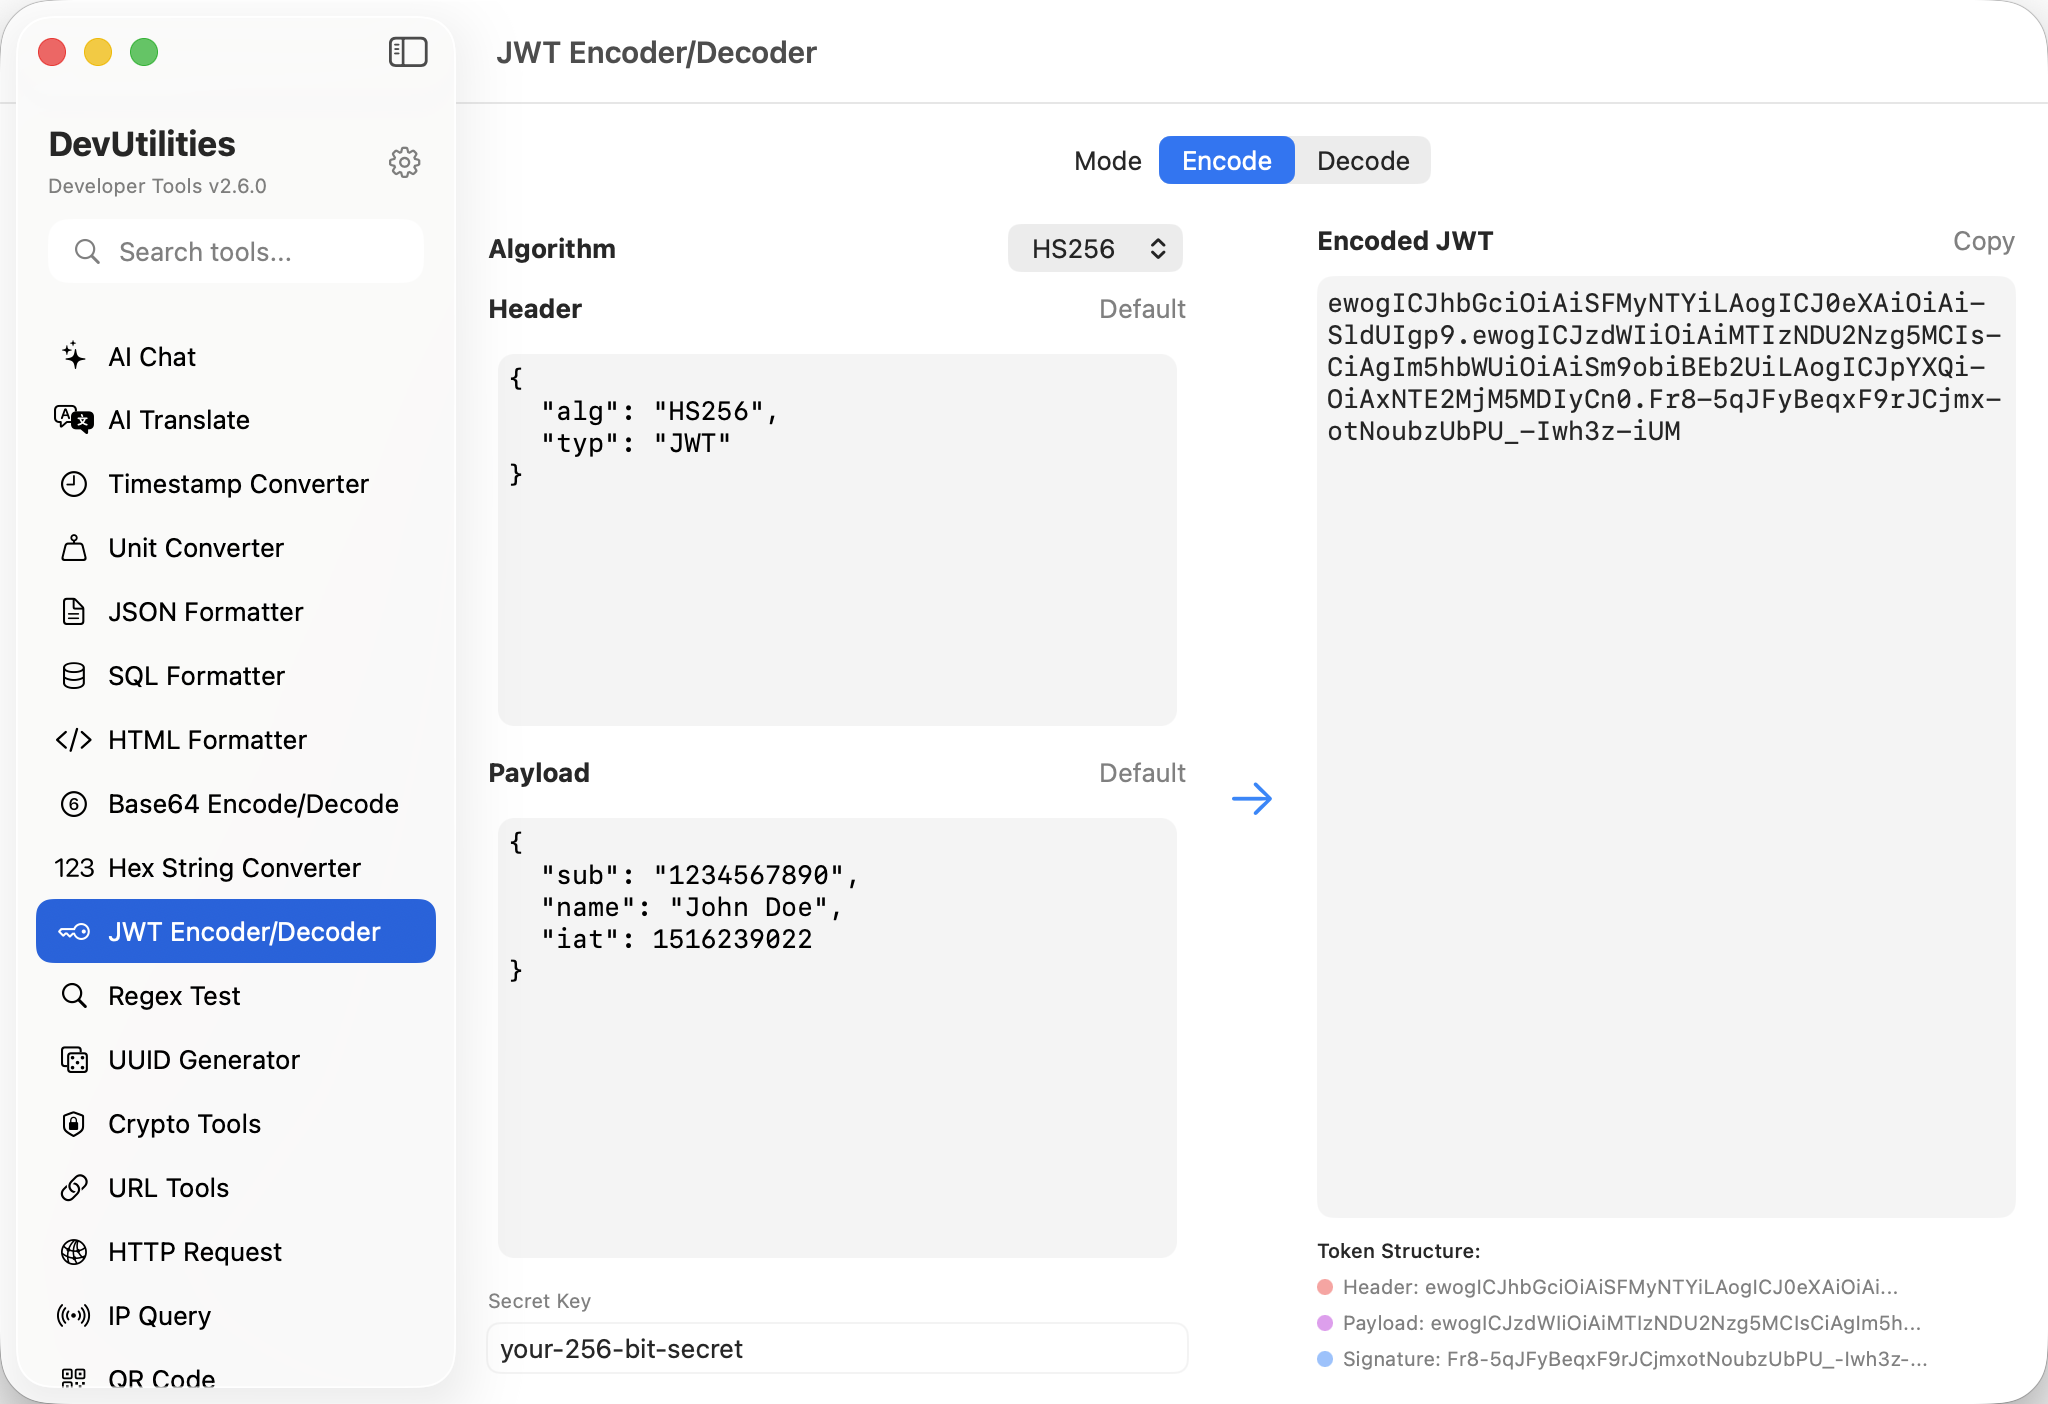2048x1404 pixels.
Task: Select the UUID Generator dice icon
Action: tap(74, 1060)
